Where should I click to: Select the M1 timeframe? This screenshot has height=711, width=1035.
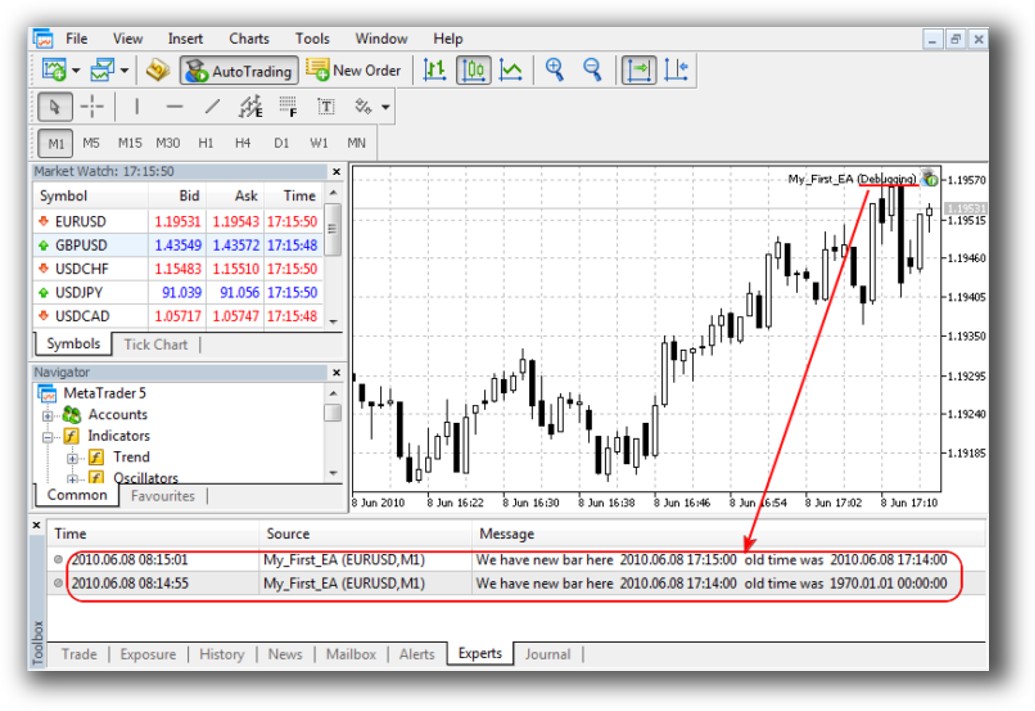tap(55, 143)
